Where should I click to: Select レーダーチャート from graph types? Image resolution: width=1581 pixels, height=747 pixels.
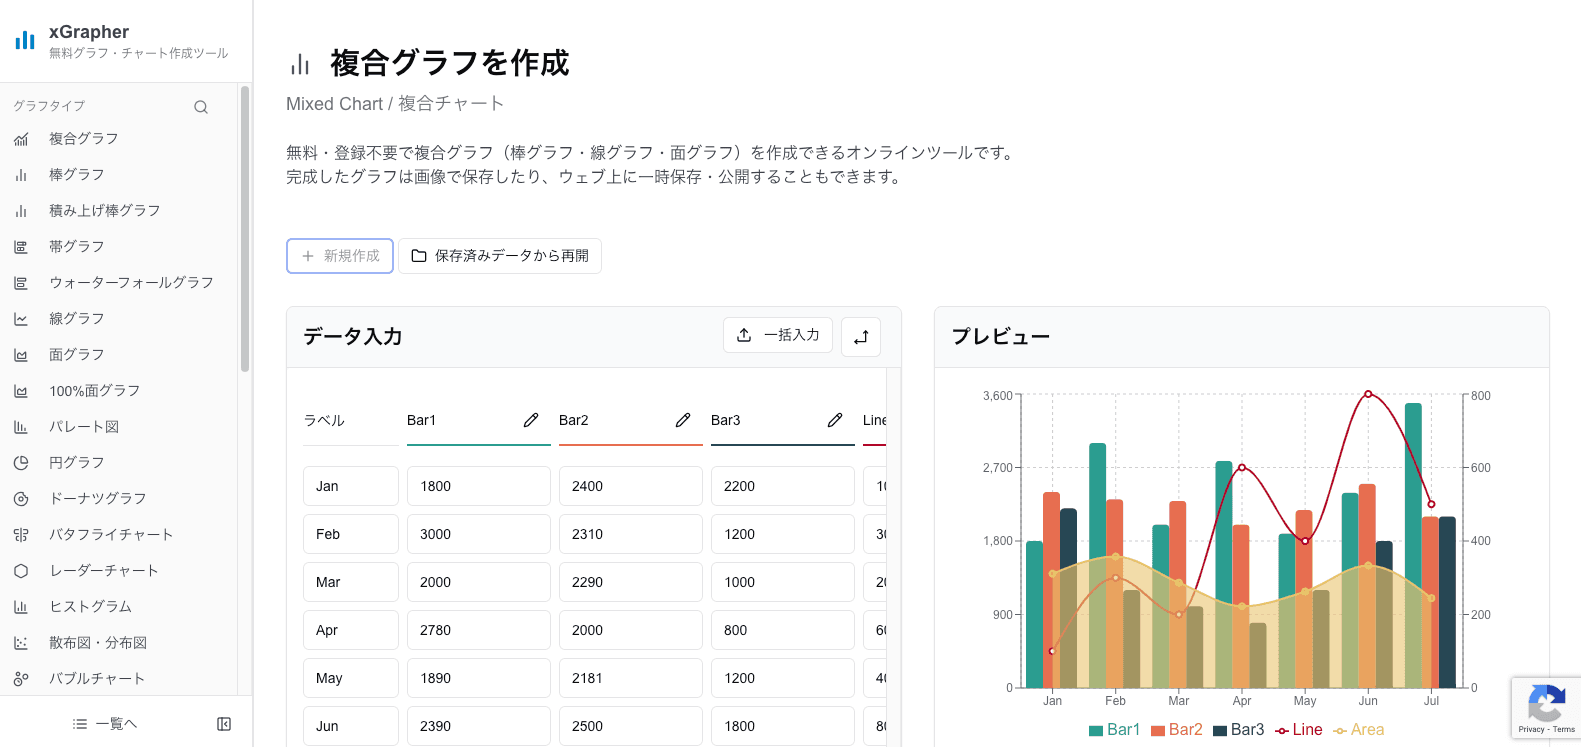104,571
